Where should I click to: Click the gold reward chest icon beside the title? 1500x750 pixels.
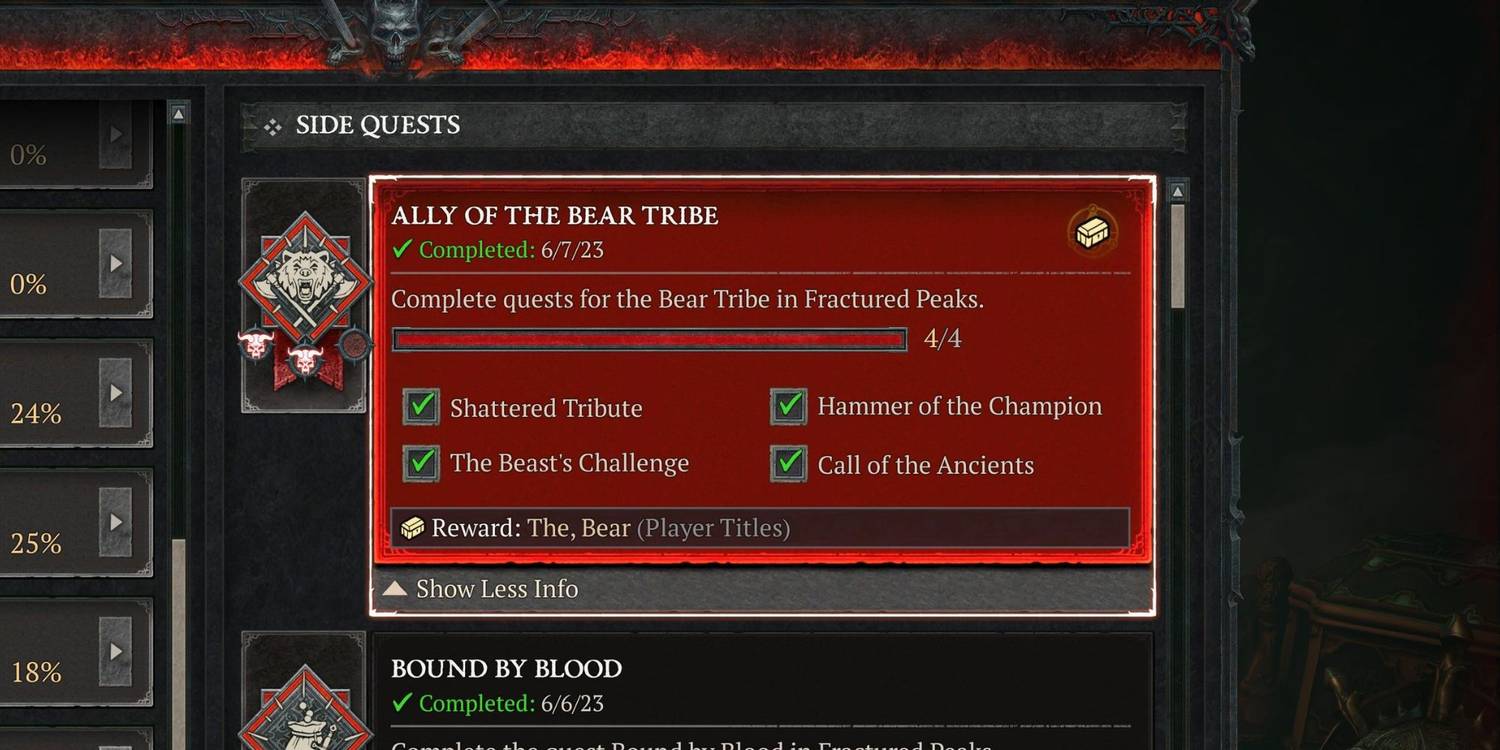(x=1092, y=232)
